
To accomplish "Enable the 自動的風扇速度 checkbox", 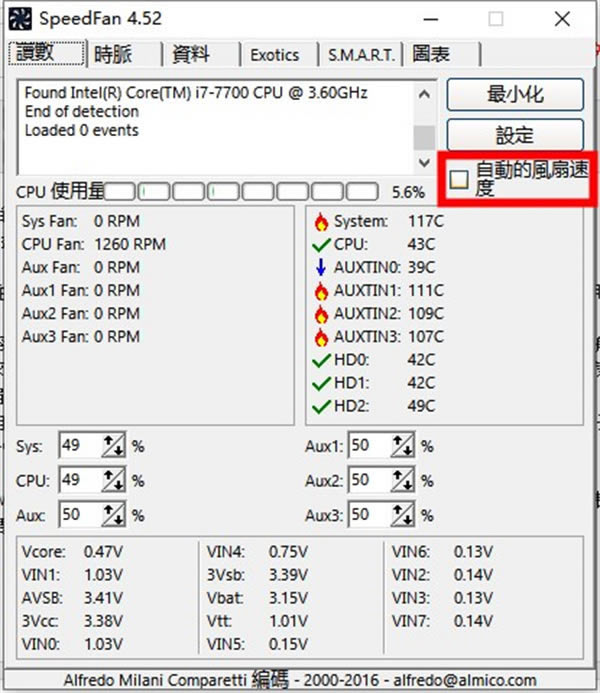I will pos(459,179).
